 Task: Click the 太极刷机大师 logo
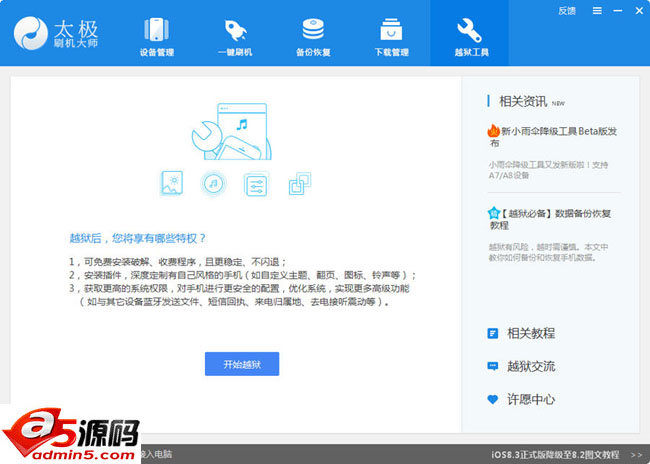(x=60, y=34)
